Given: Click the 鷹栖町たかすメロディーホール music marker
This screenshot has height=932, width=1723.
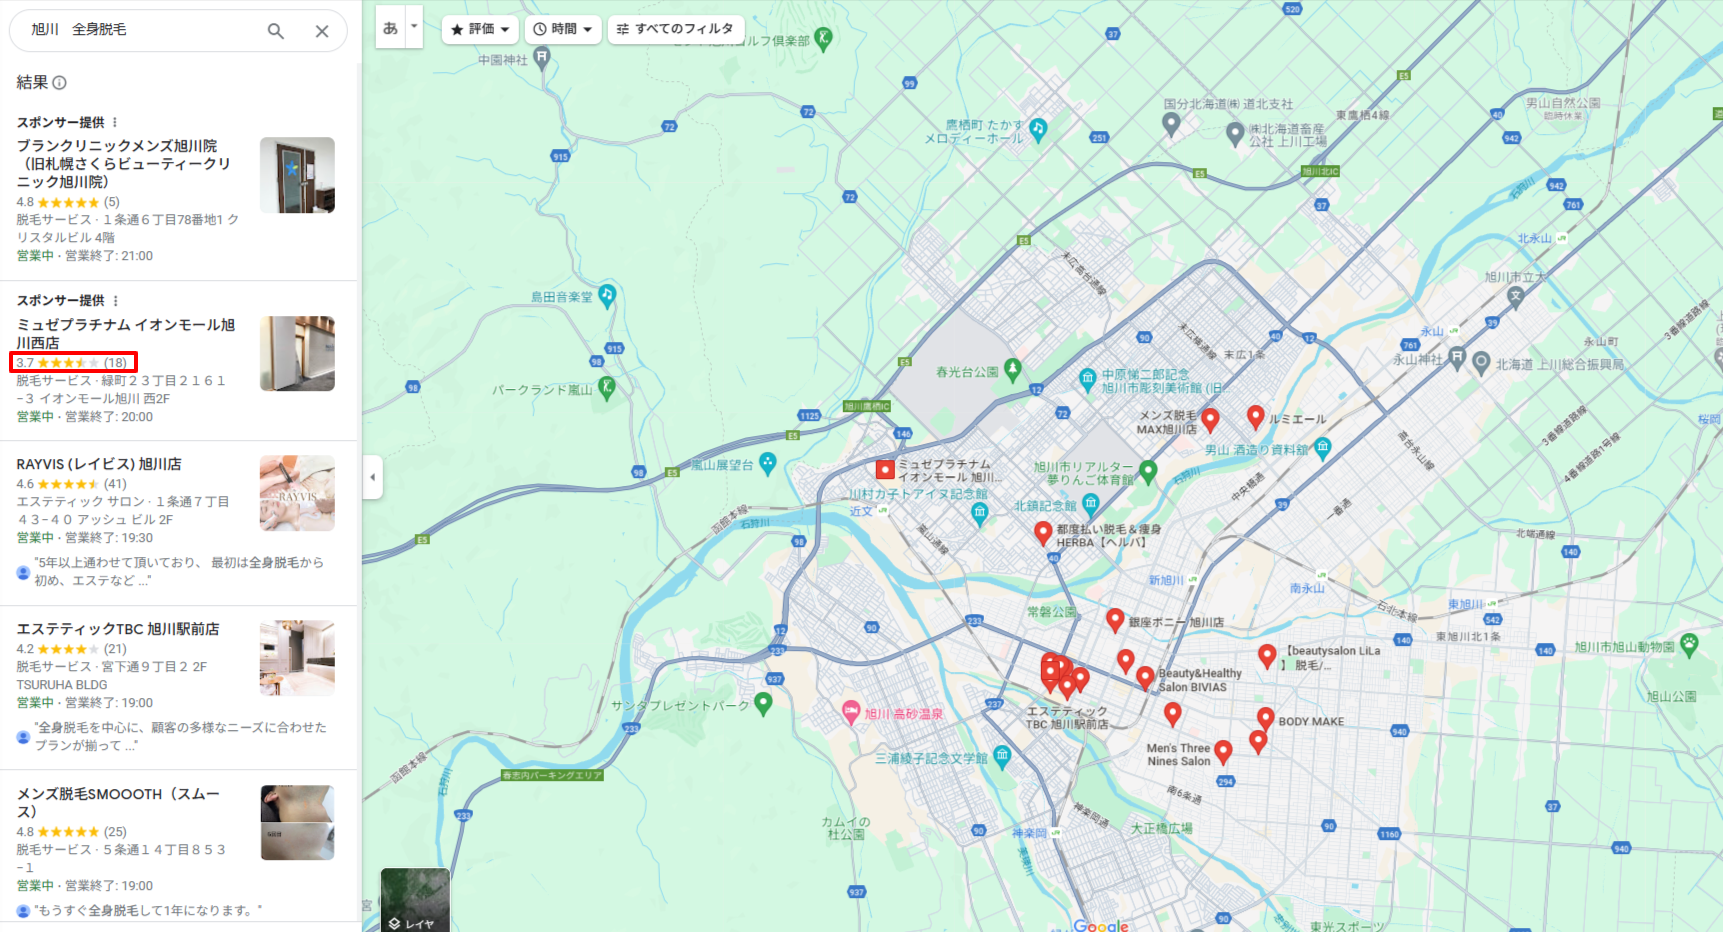Looking at the screenshot, I should 1038,129.
